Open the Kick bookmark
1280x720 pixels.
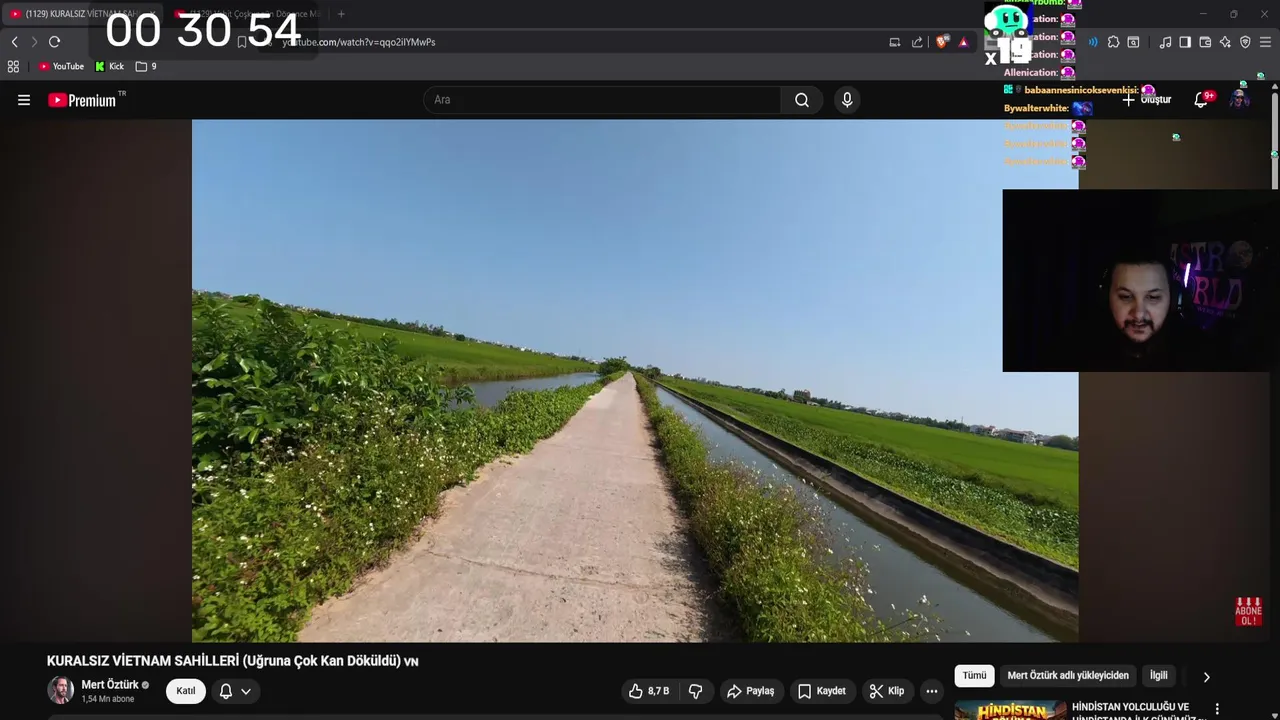[x=110, y=66]
